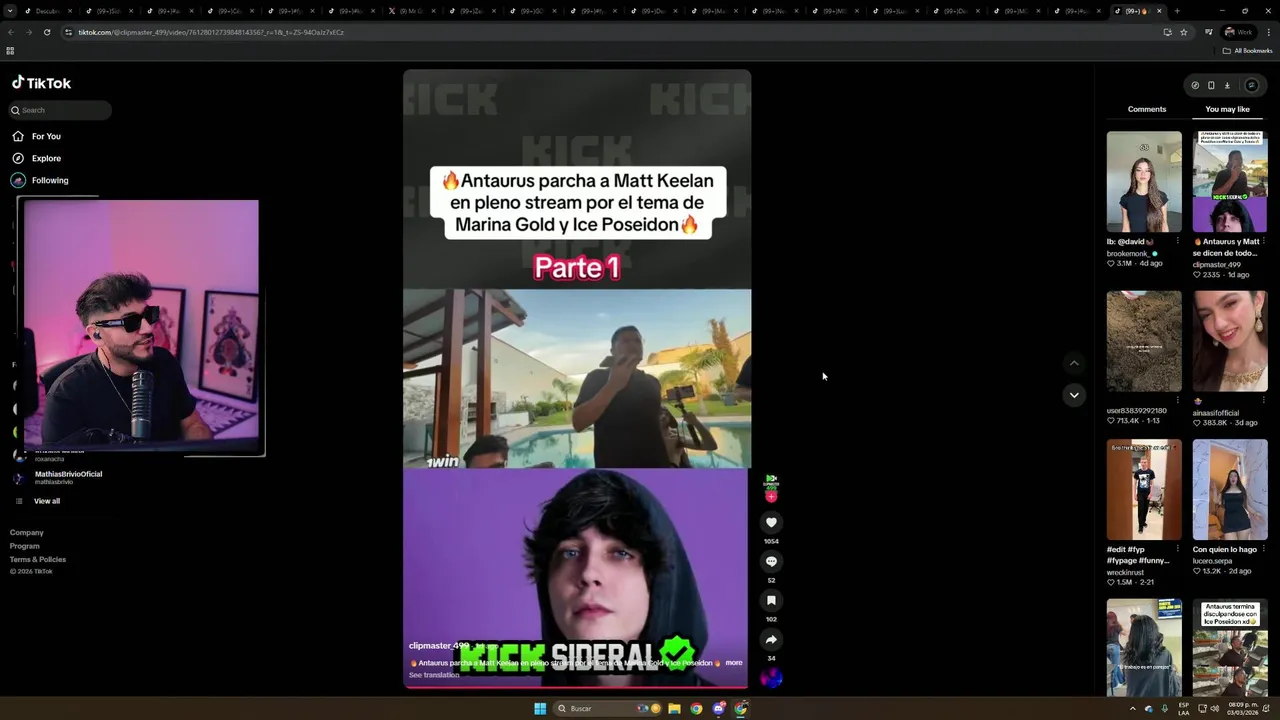Click the compass icon in the top-right pill

tap(1195, 85)
